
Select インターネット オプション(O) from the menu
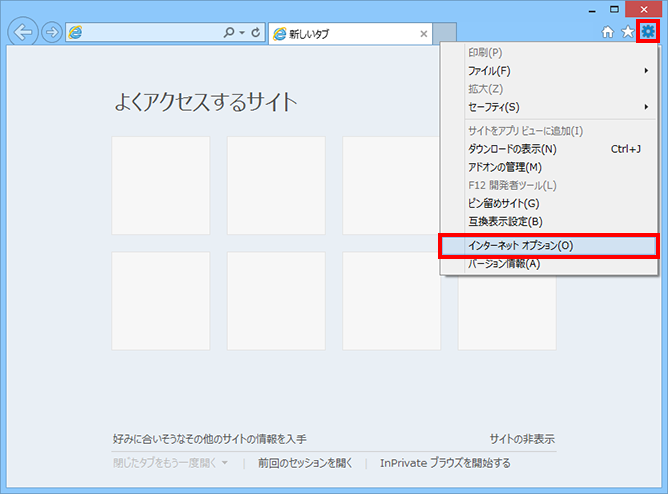pos(547,245)
